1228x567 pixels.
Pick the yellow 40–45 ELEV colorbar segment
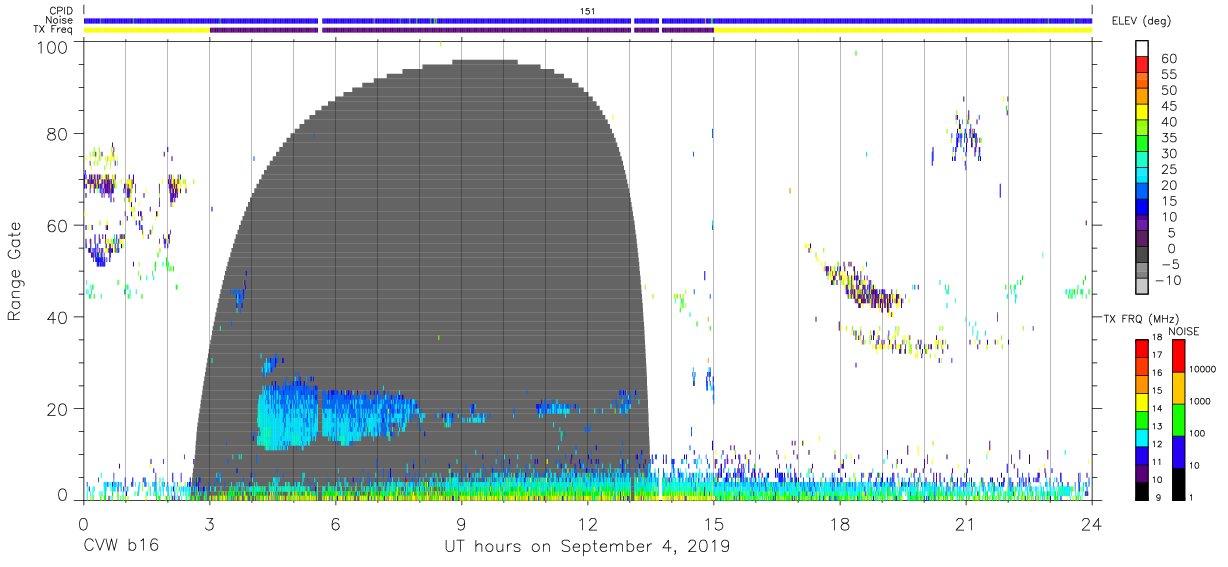pyautogui.click(x=1142, y=113)
